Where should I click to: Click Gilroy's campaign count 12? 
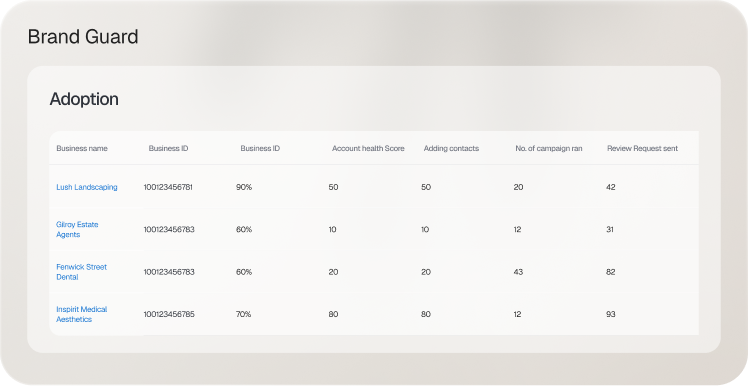(518, 230)
